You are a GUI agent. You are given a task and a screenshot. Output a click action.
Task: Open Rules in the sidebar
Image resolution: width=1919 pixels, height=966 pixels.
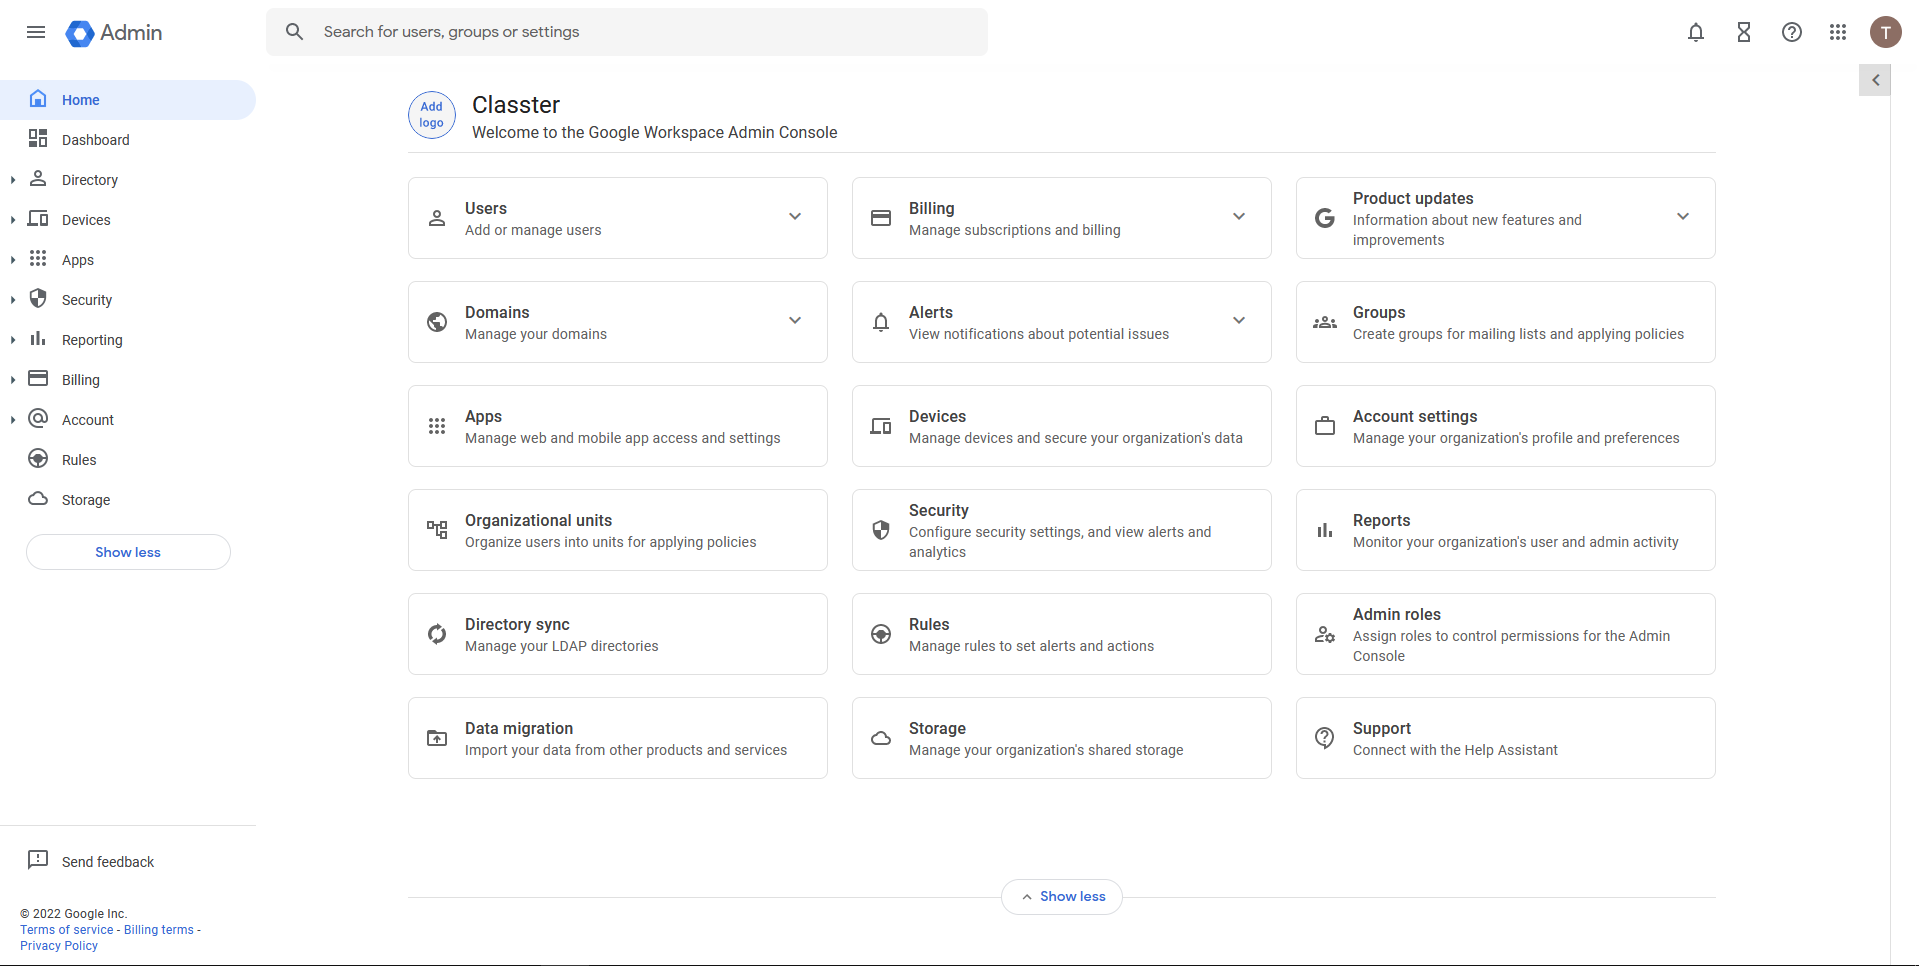click(x=128, y=460)
